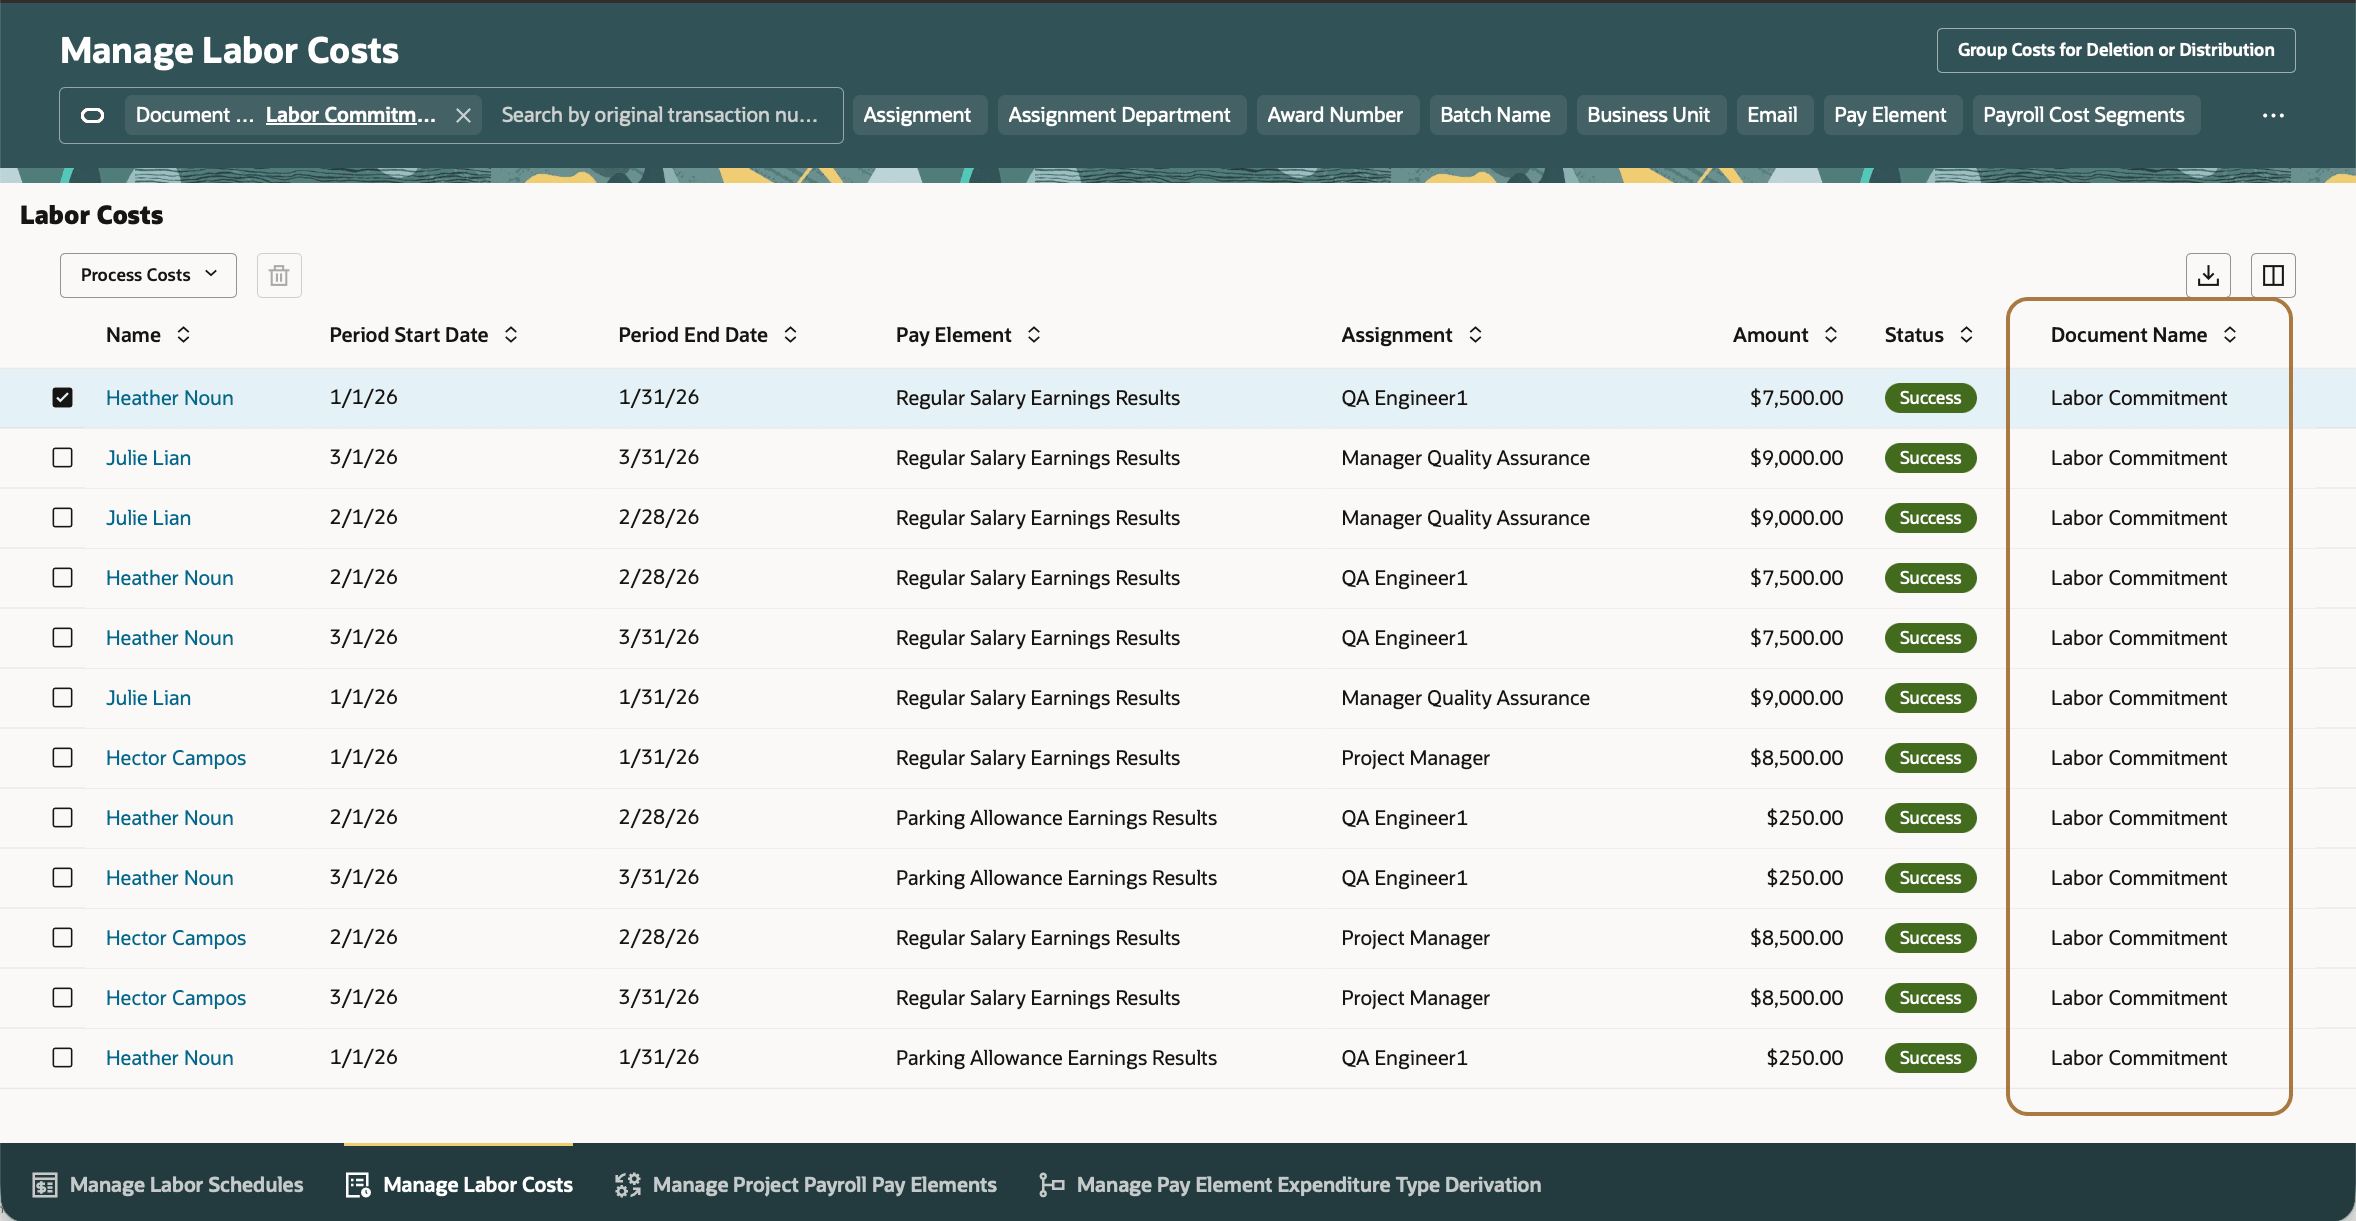Screen dimensions: 2356x1221
Task: Open the Heather Noun name link
Action: point(169,397)
